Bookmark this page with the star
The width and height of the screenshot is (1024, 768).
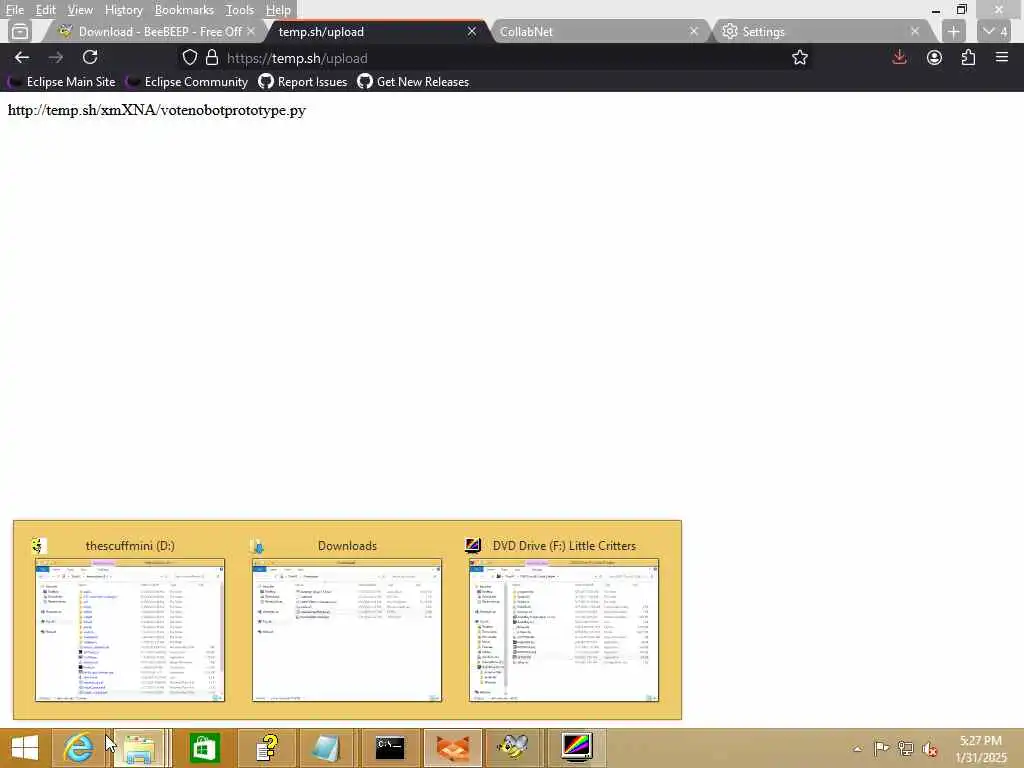(x=799, y=57)
